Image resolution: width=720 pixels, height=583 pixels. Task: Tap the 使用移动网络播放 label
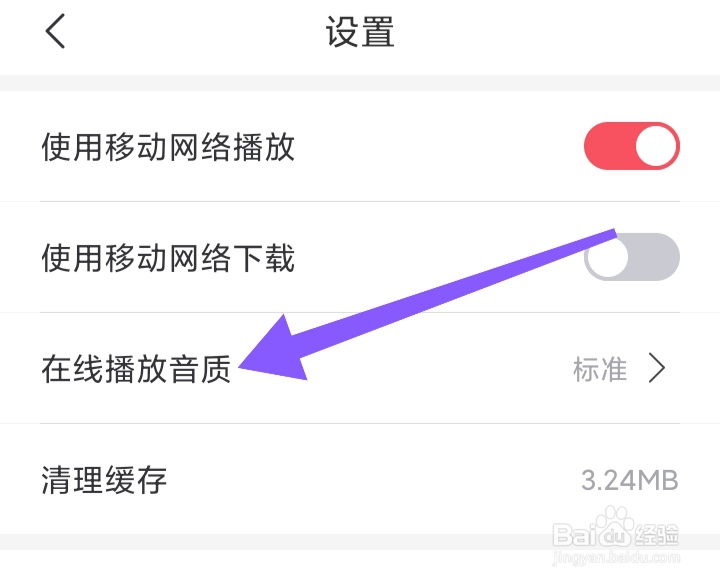tap(168, 147)
